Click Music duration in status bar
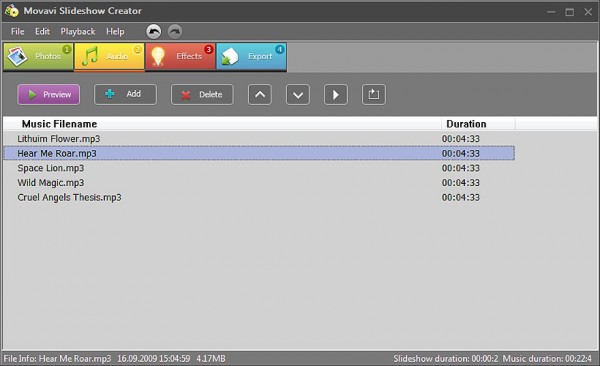 point(547,359)
